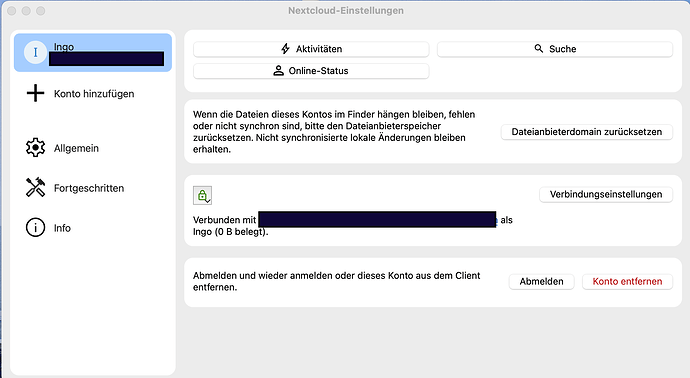
Task: Select the Konto hinzufügen label
Action: click(x=94, y=94)
